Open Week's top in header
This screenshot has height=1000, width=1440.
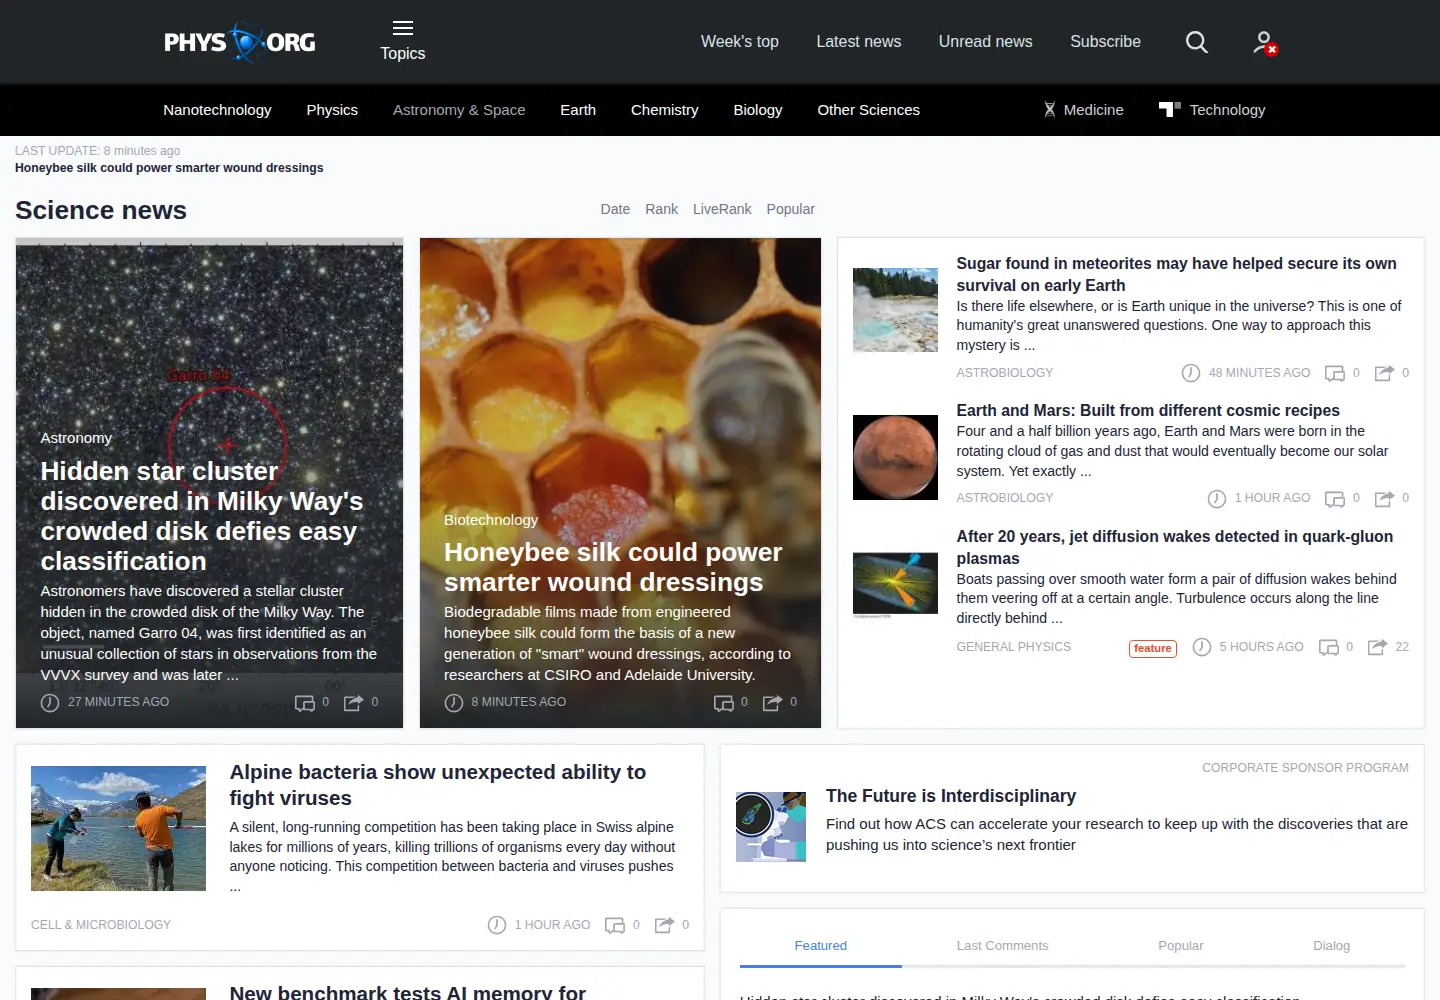coord(740,42)
